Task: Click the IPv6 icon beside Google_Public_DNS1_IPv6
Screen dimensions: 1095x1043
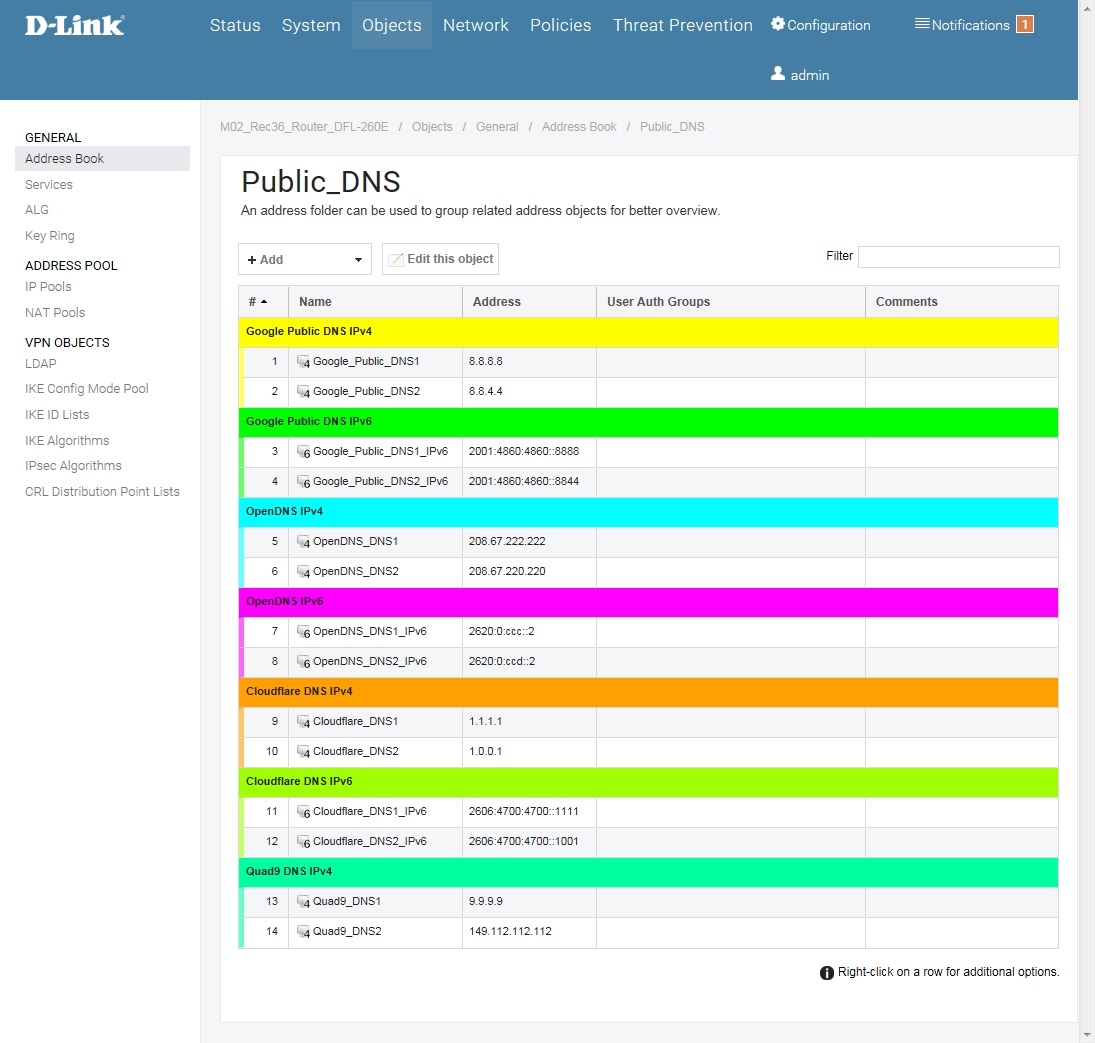Action: [x=304, y=452]
